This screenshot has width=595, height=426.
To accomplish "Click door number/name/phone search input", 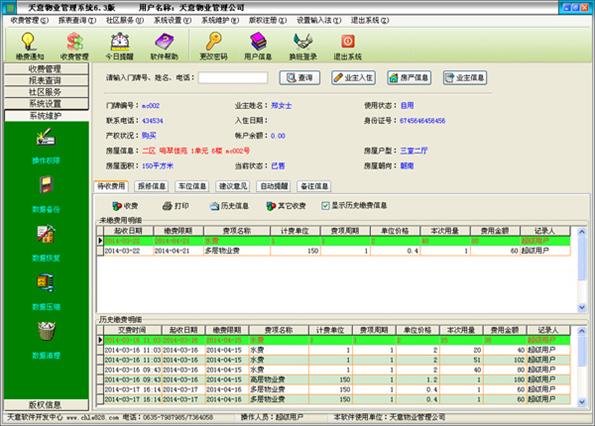I will [x=233, y=78].
